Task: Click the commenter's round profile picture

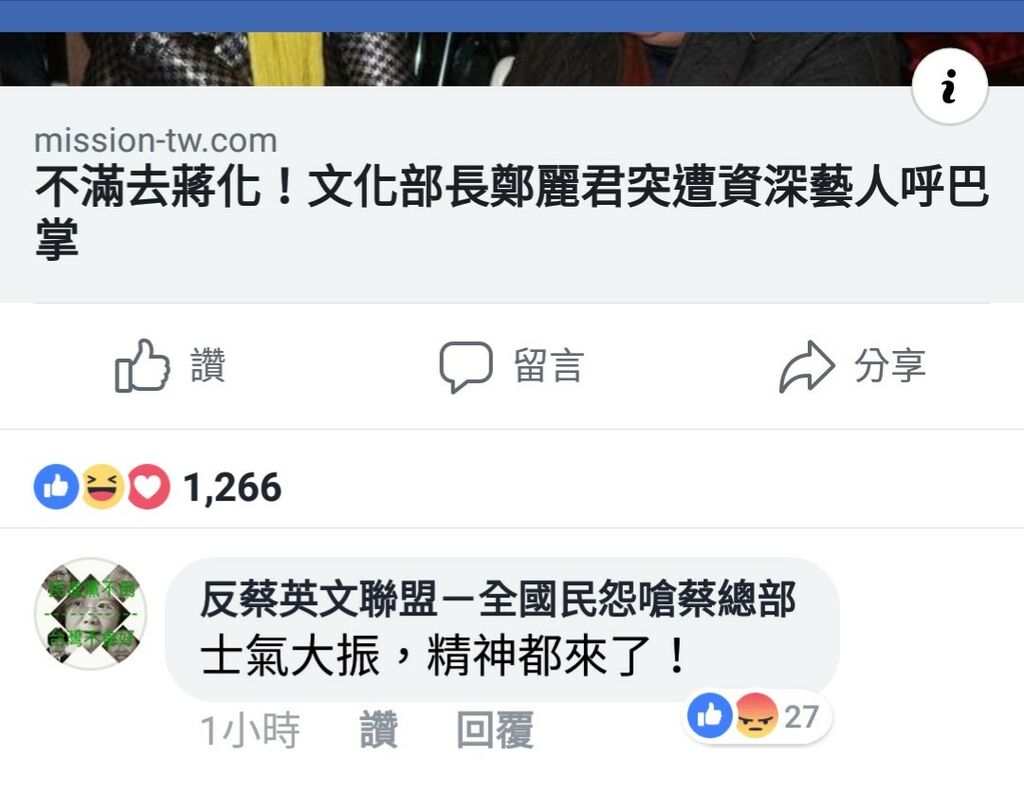Action: (91, 613)
